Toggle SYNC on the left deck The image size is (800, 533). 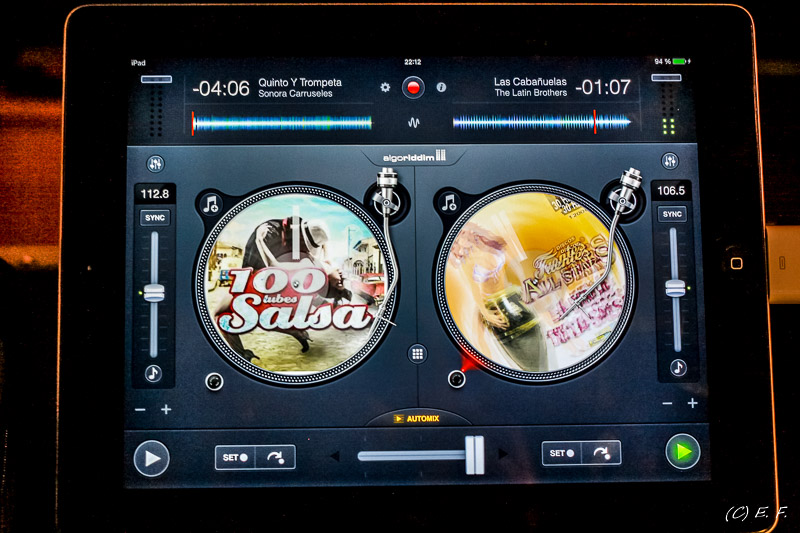(x=154, y=218)
